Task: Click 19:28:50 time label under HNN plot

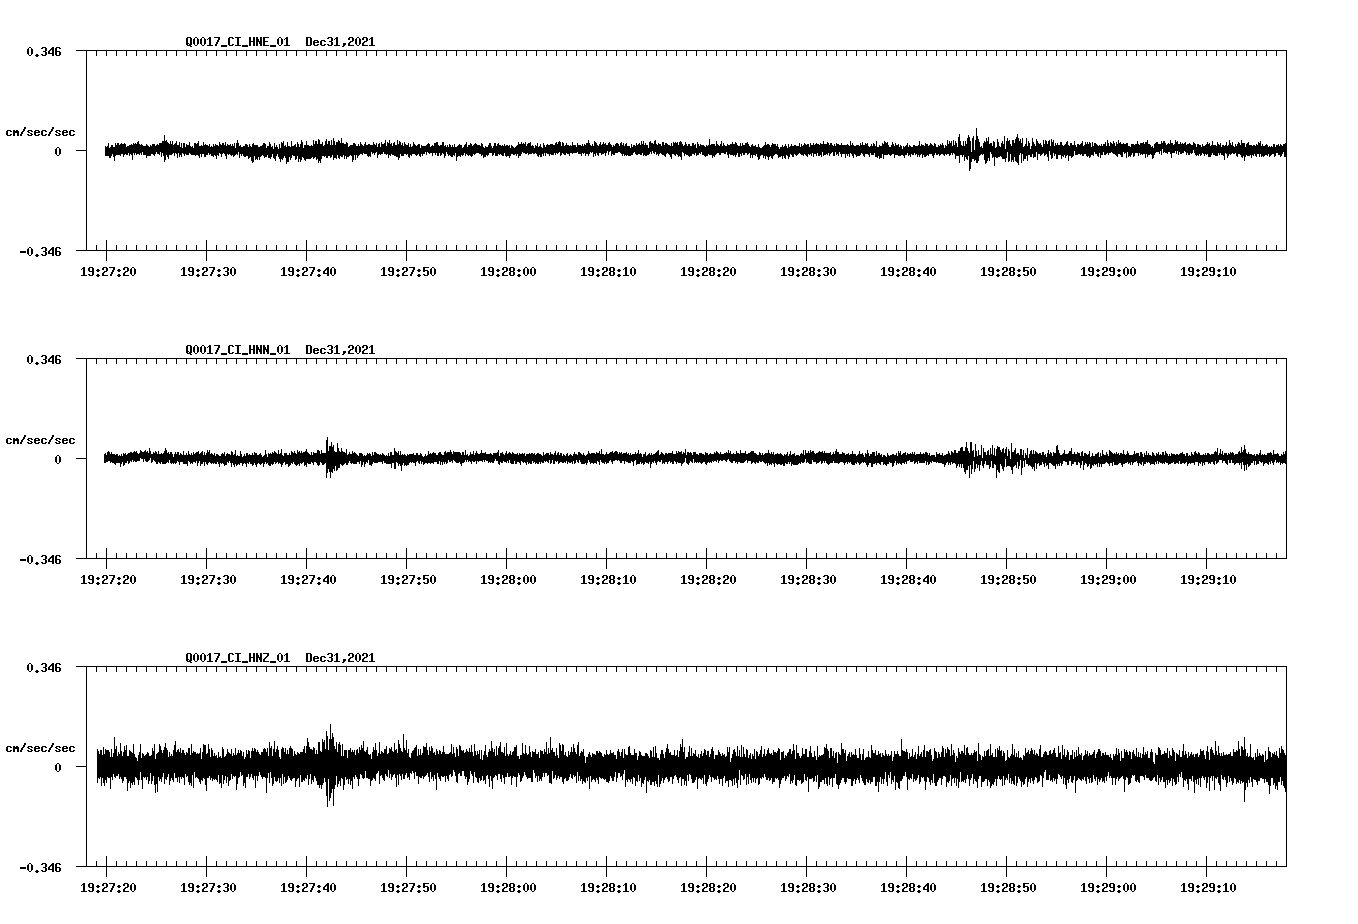Action: pyautogui.click(x=1008, y=580)
